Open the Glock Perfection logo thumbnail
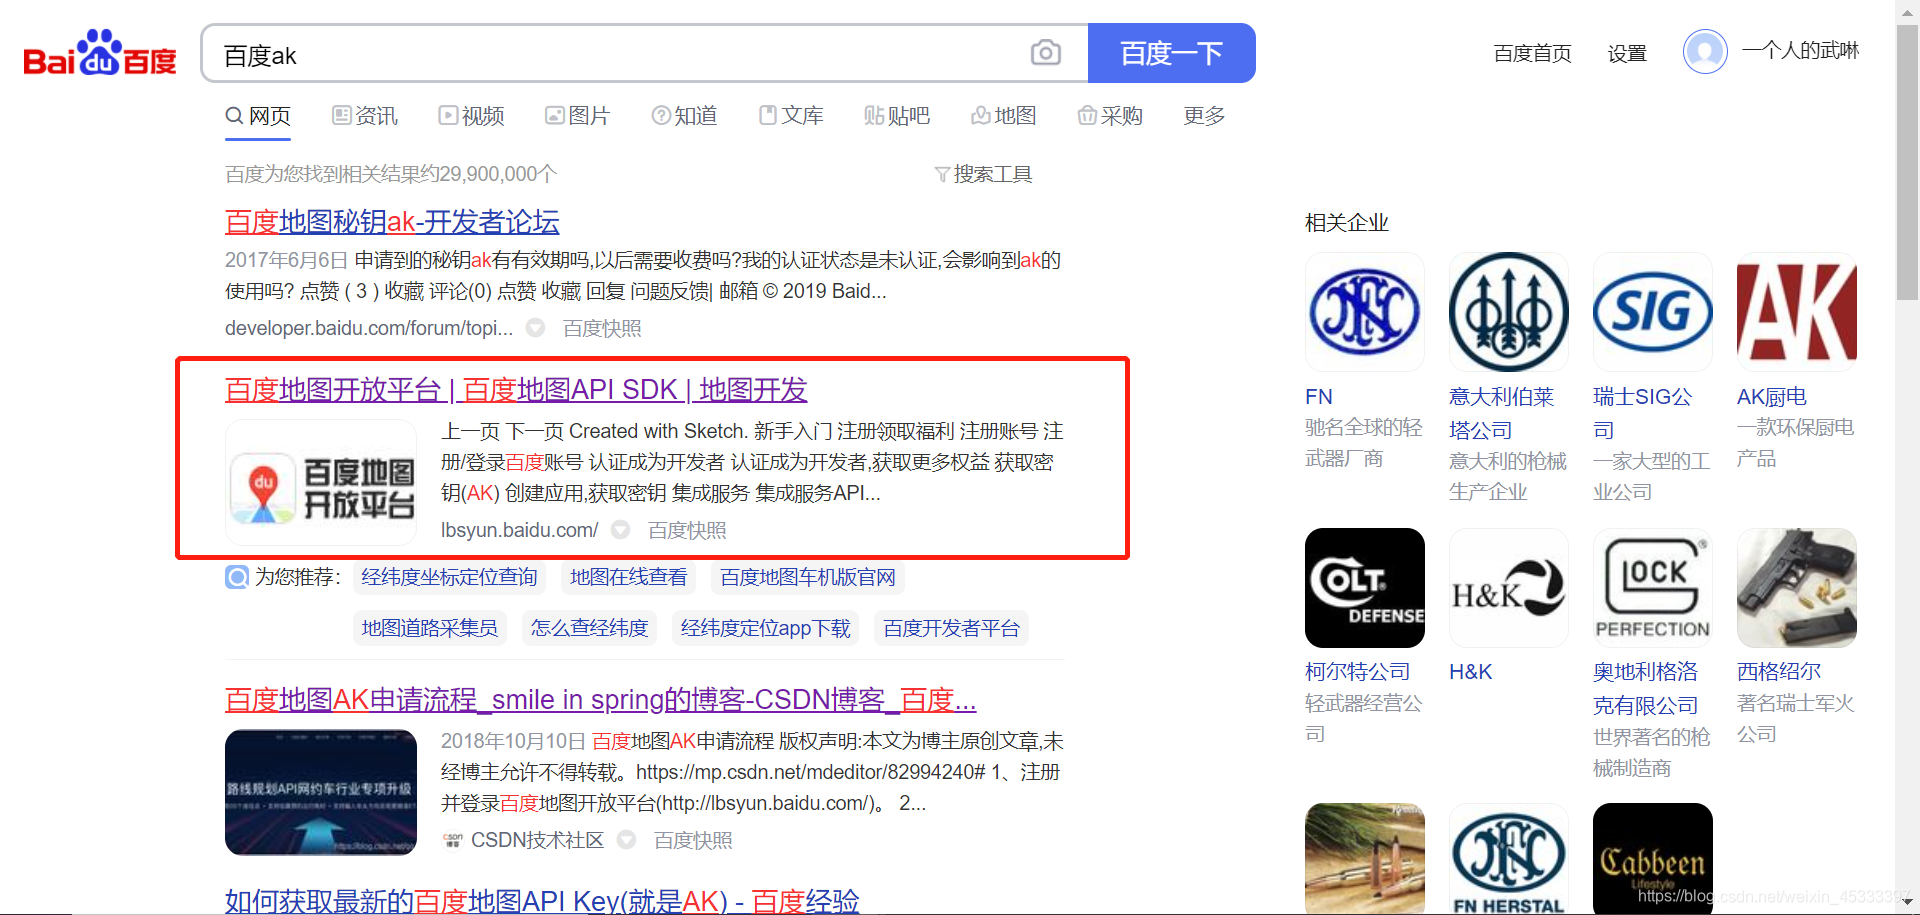Viewport: 1920px width, 915px height. pos(1652,588)
